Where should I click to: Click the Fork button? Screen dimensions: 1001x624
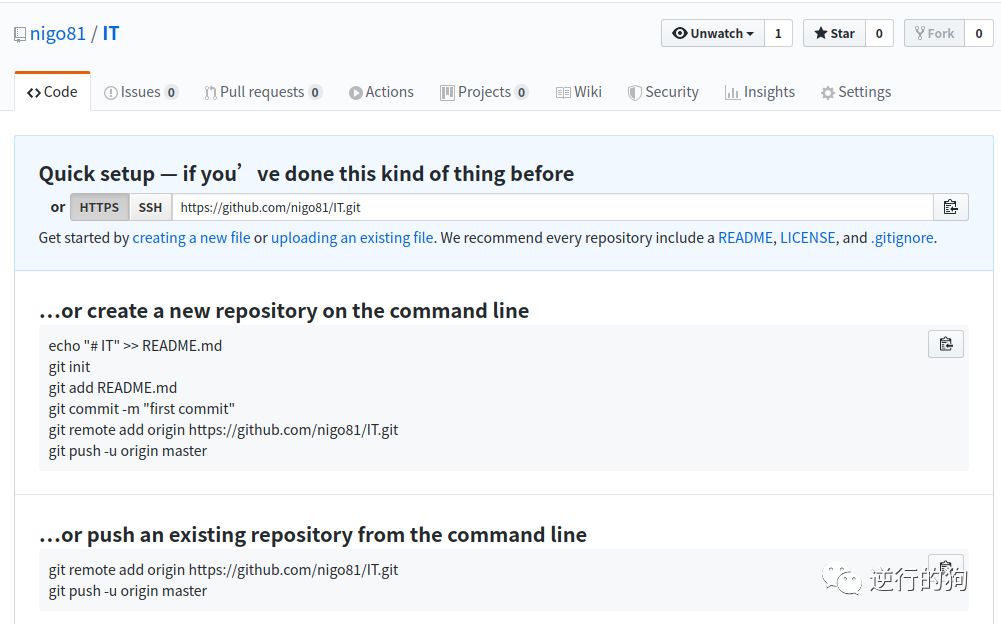(935, 33)
